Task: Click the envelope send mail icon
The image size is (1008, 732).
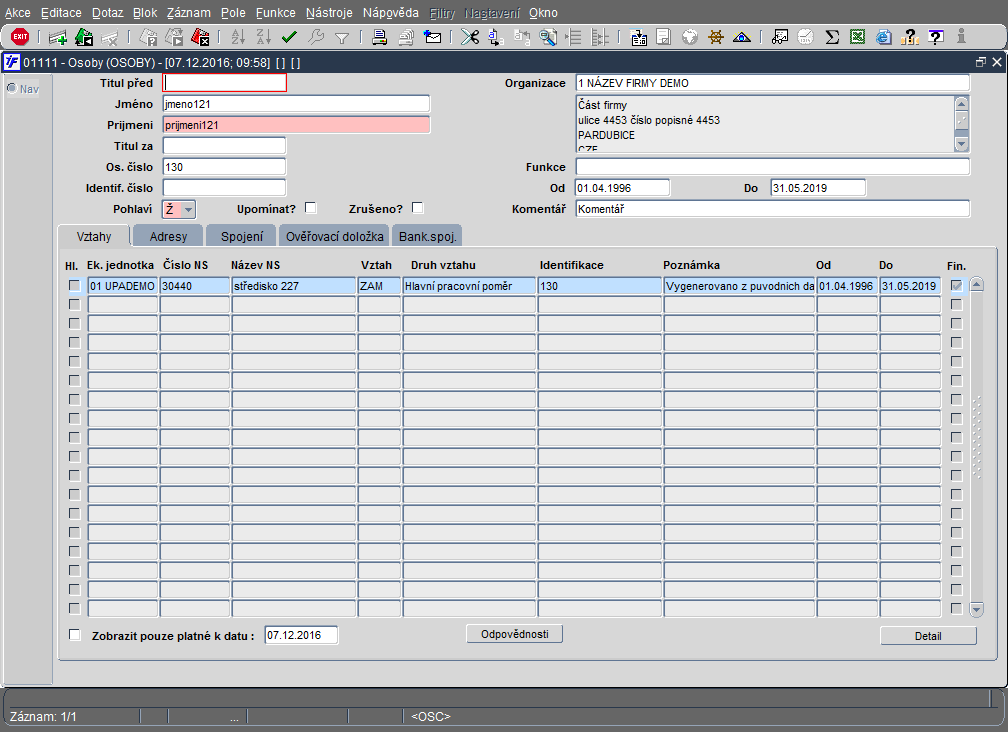Action: pos(433,37)
